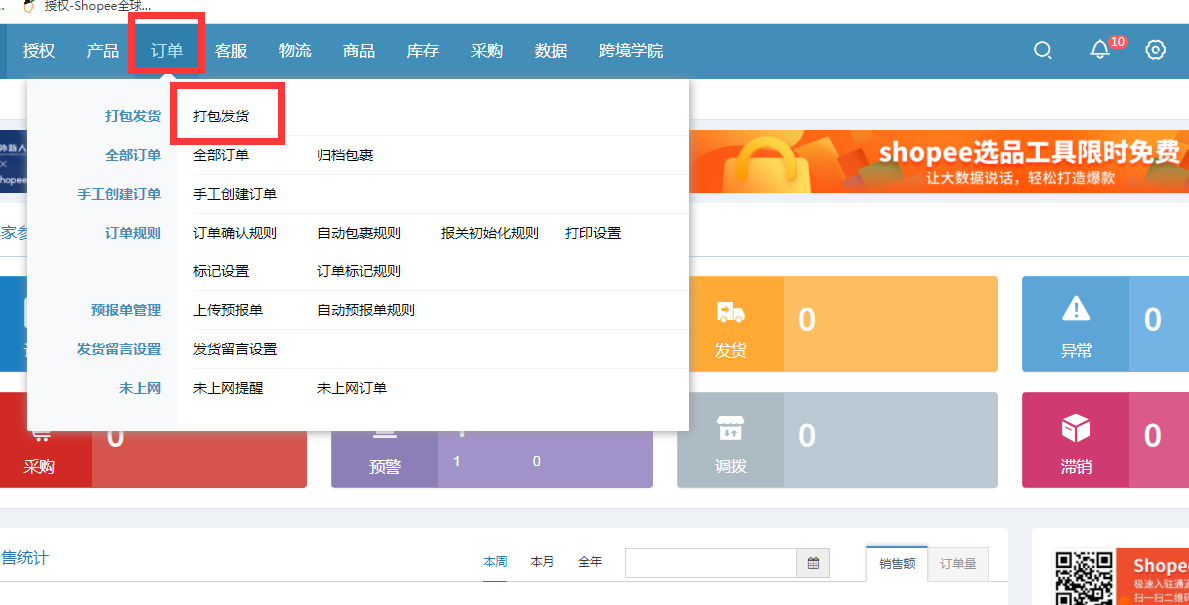
Task: Open 上传预报单 link
Action: point(227,310)
